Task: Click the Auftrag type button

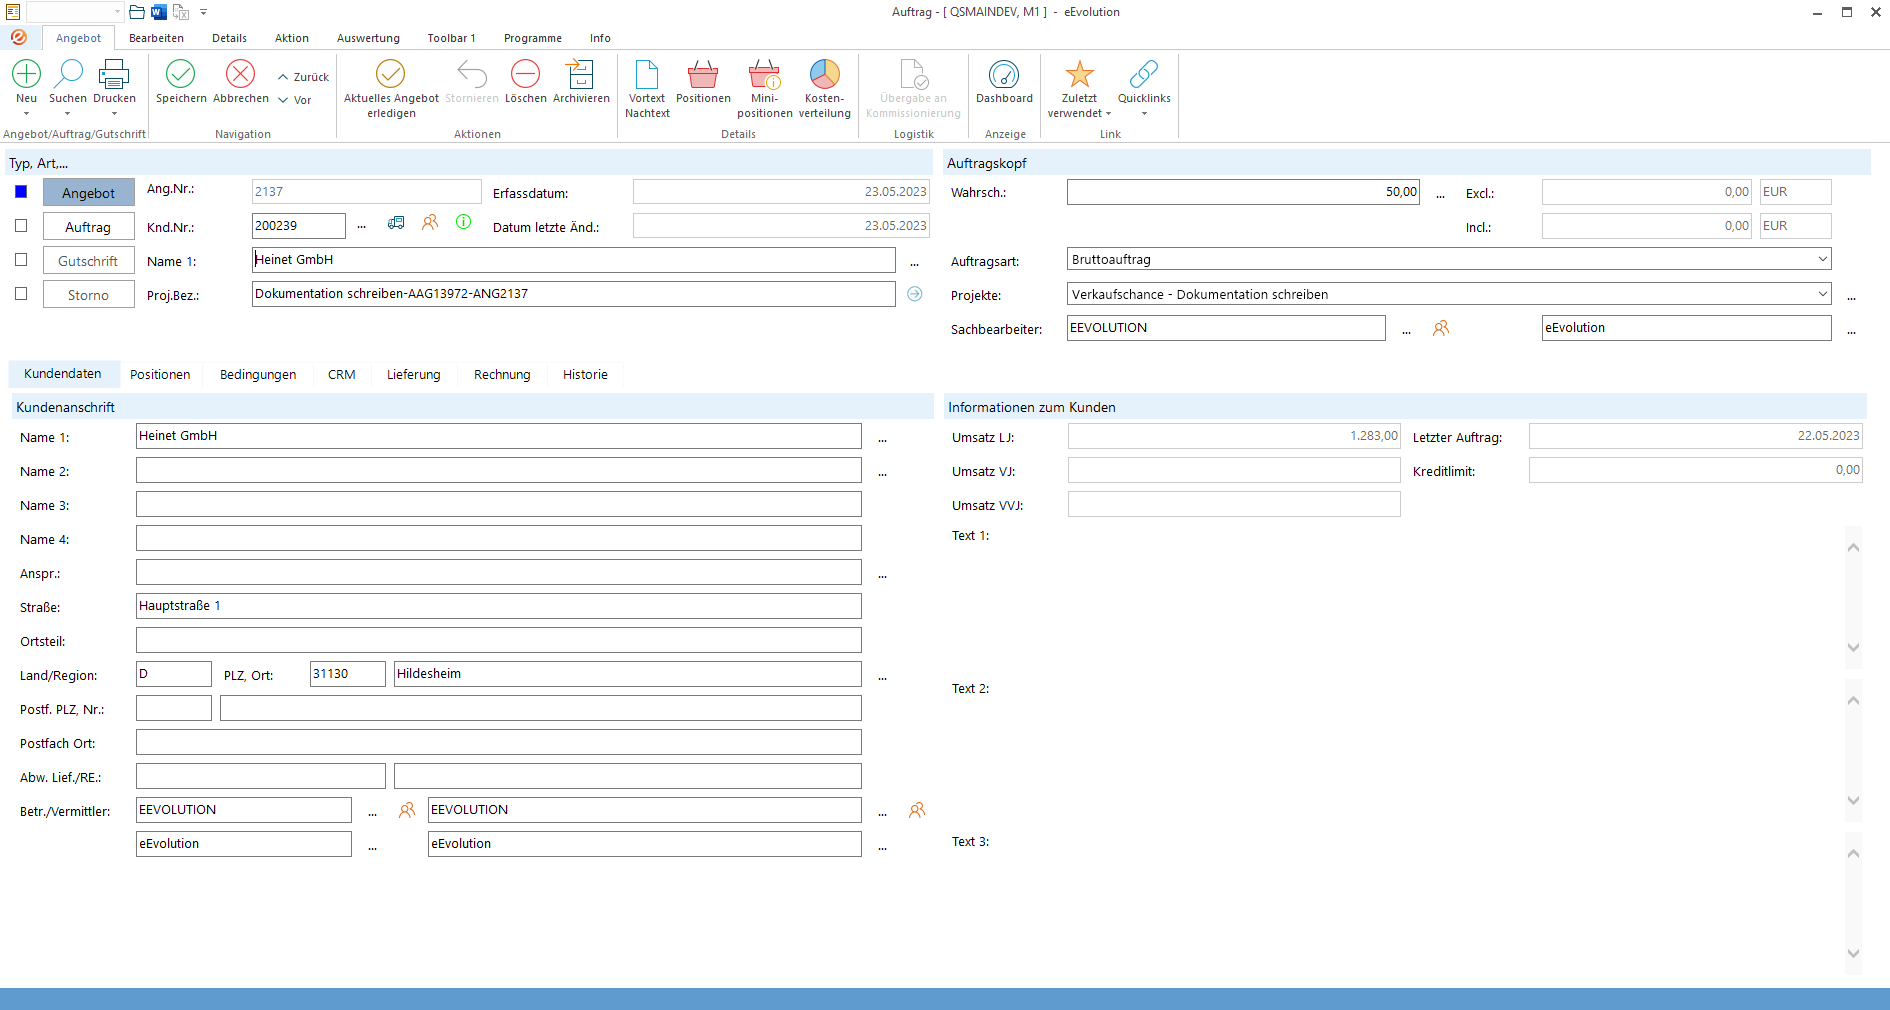Action: pos(88,227)
